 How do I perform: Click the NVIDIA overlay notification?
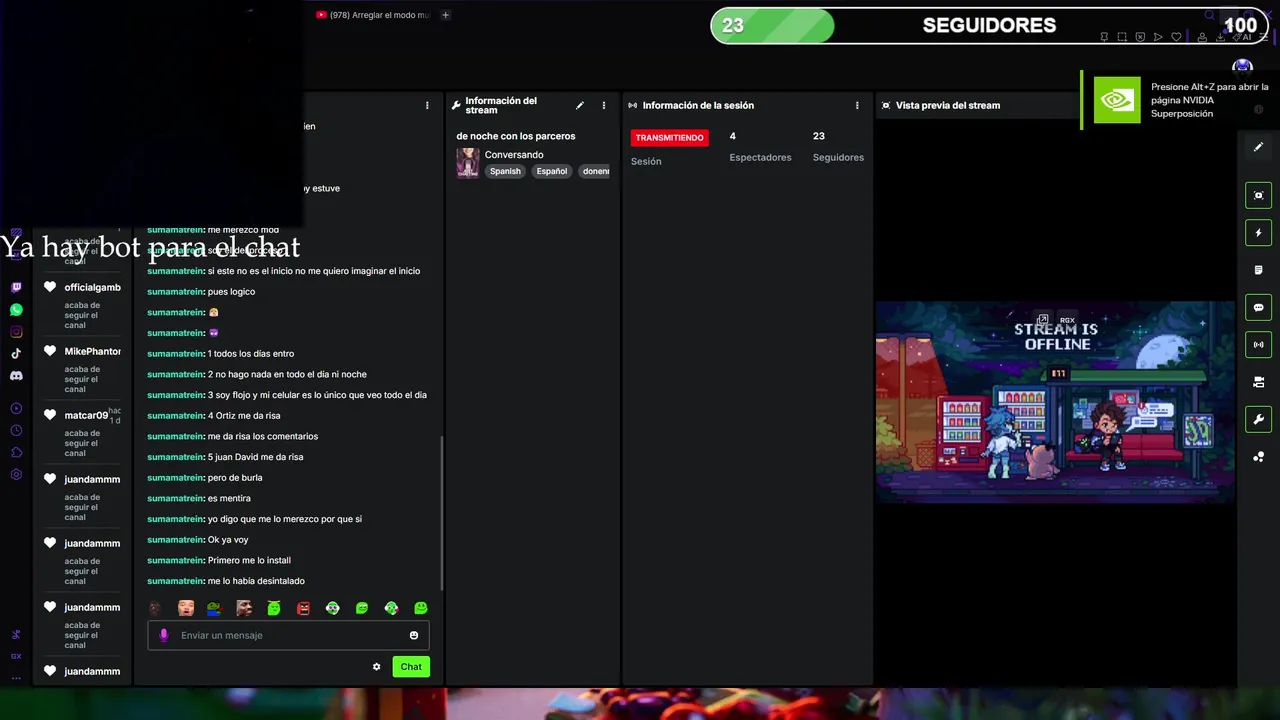pyautogui.click(x=1180, y=100)
